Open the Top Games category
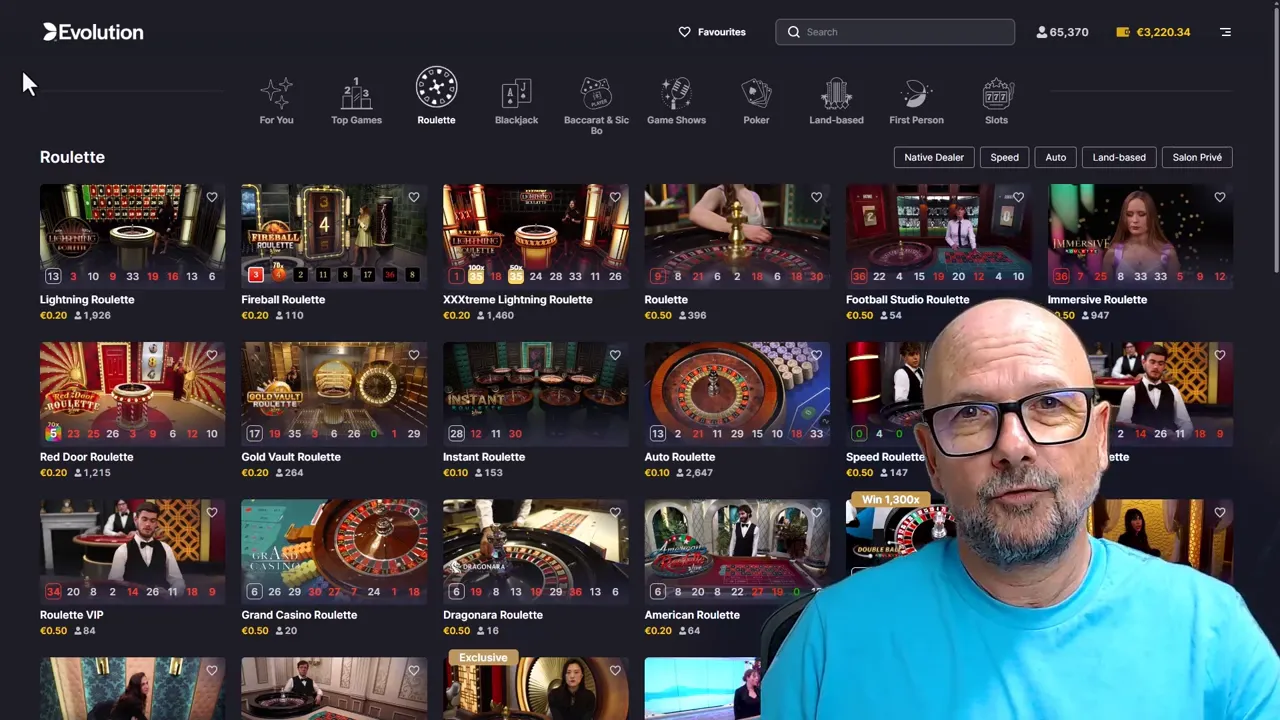 (356, 102)
